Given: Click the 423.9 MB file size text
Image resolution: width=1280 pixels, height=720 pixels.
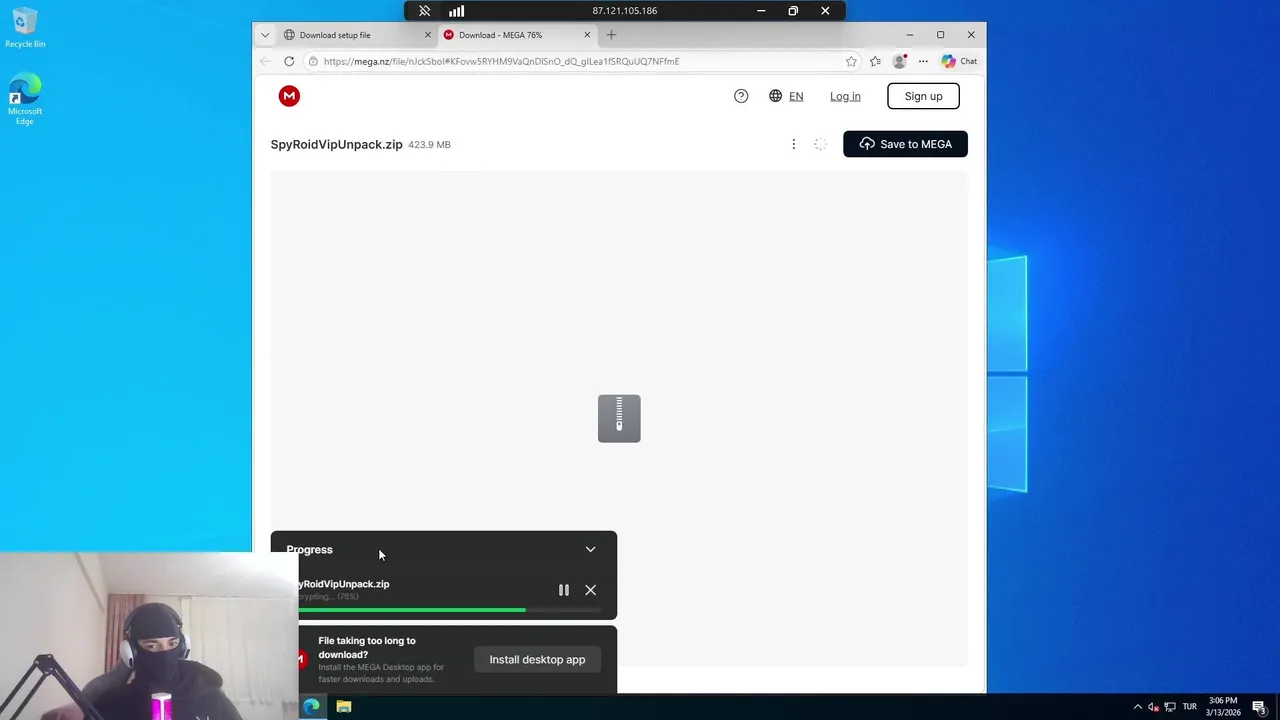Looking at the screenshot, I should tap(429, 145).
